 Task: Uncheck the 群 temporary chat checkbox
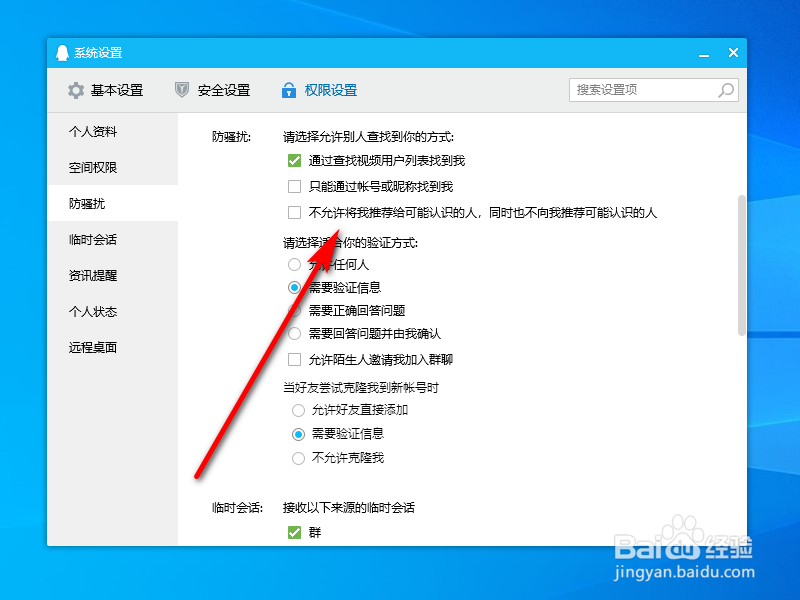pyautogui.click(x=294, y=533)
